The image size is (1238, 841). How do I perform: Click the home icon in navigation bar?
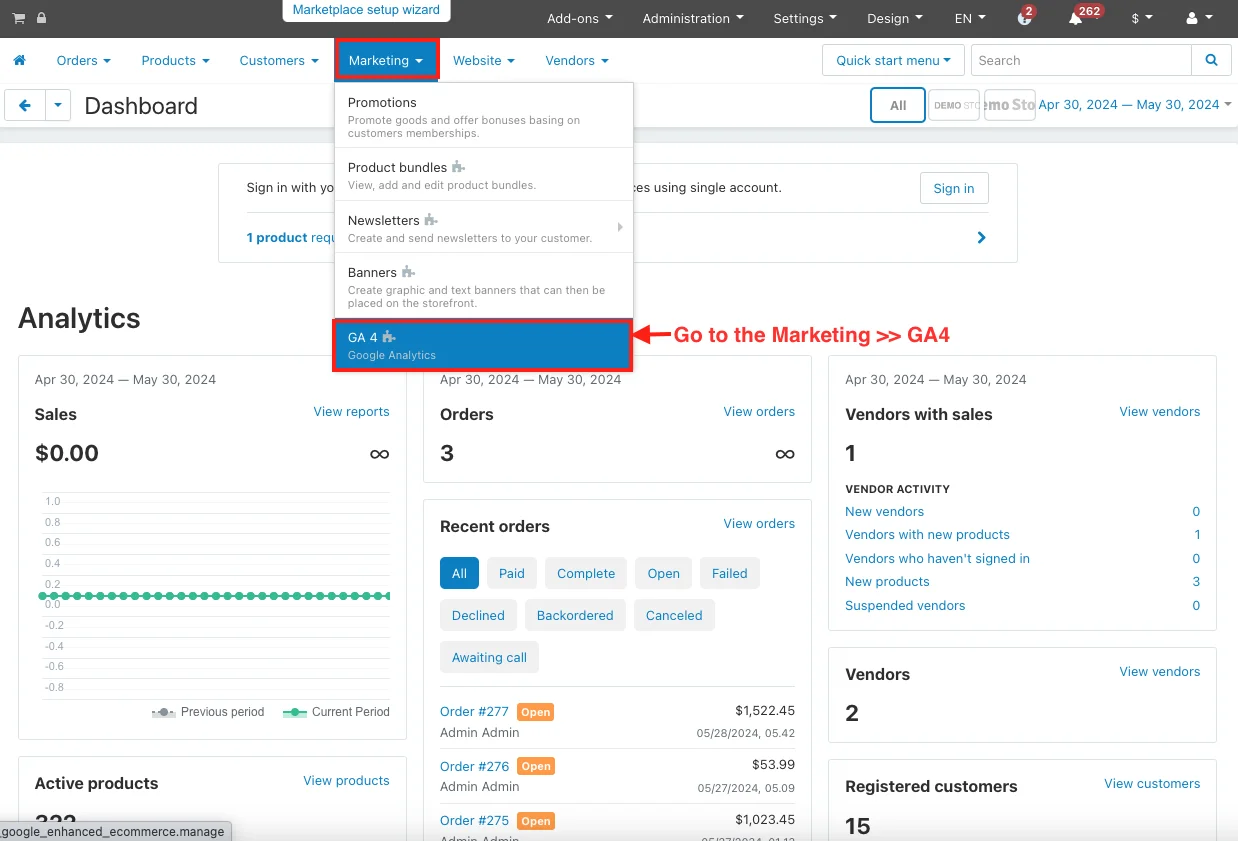[x=19, y=61]
